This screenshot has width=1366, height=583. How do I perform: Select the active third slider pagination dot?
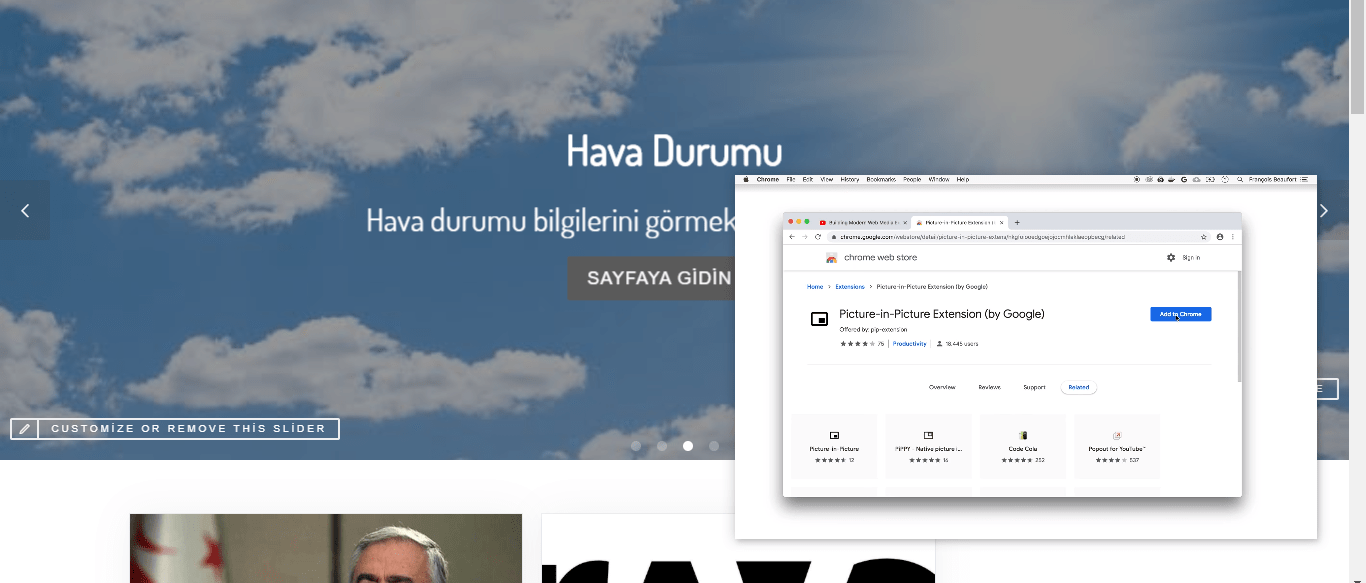(x=688, y=446)
